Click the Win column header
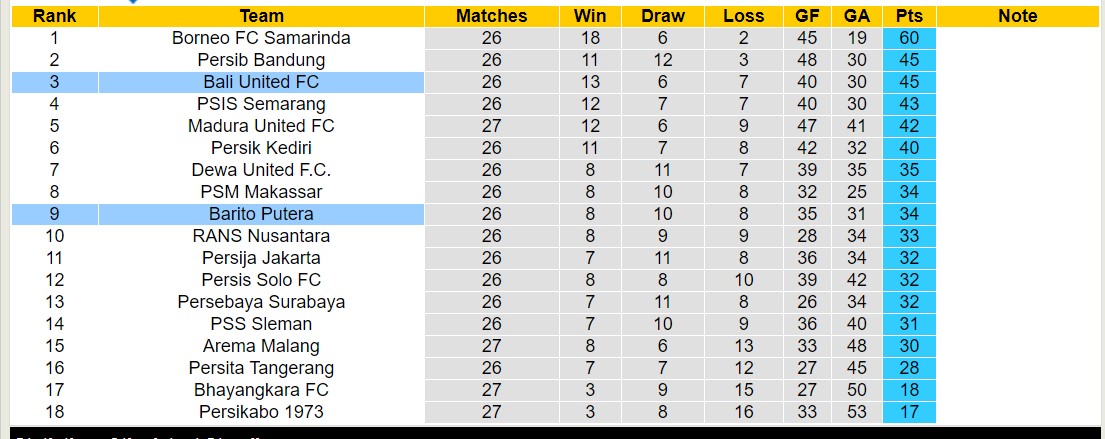Viewport: 1105px width, 439px height. [590, 16]
